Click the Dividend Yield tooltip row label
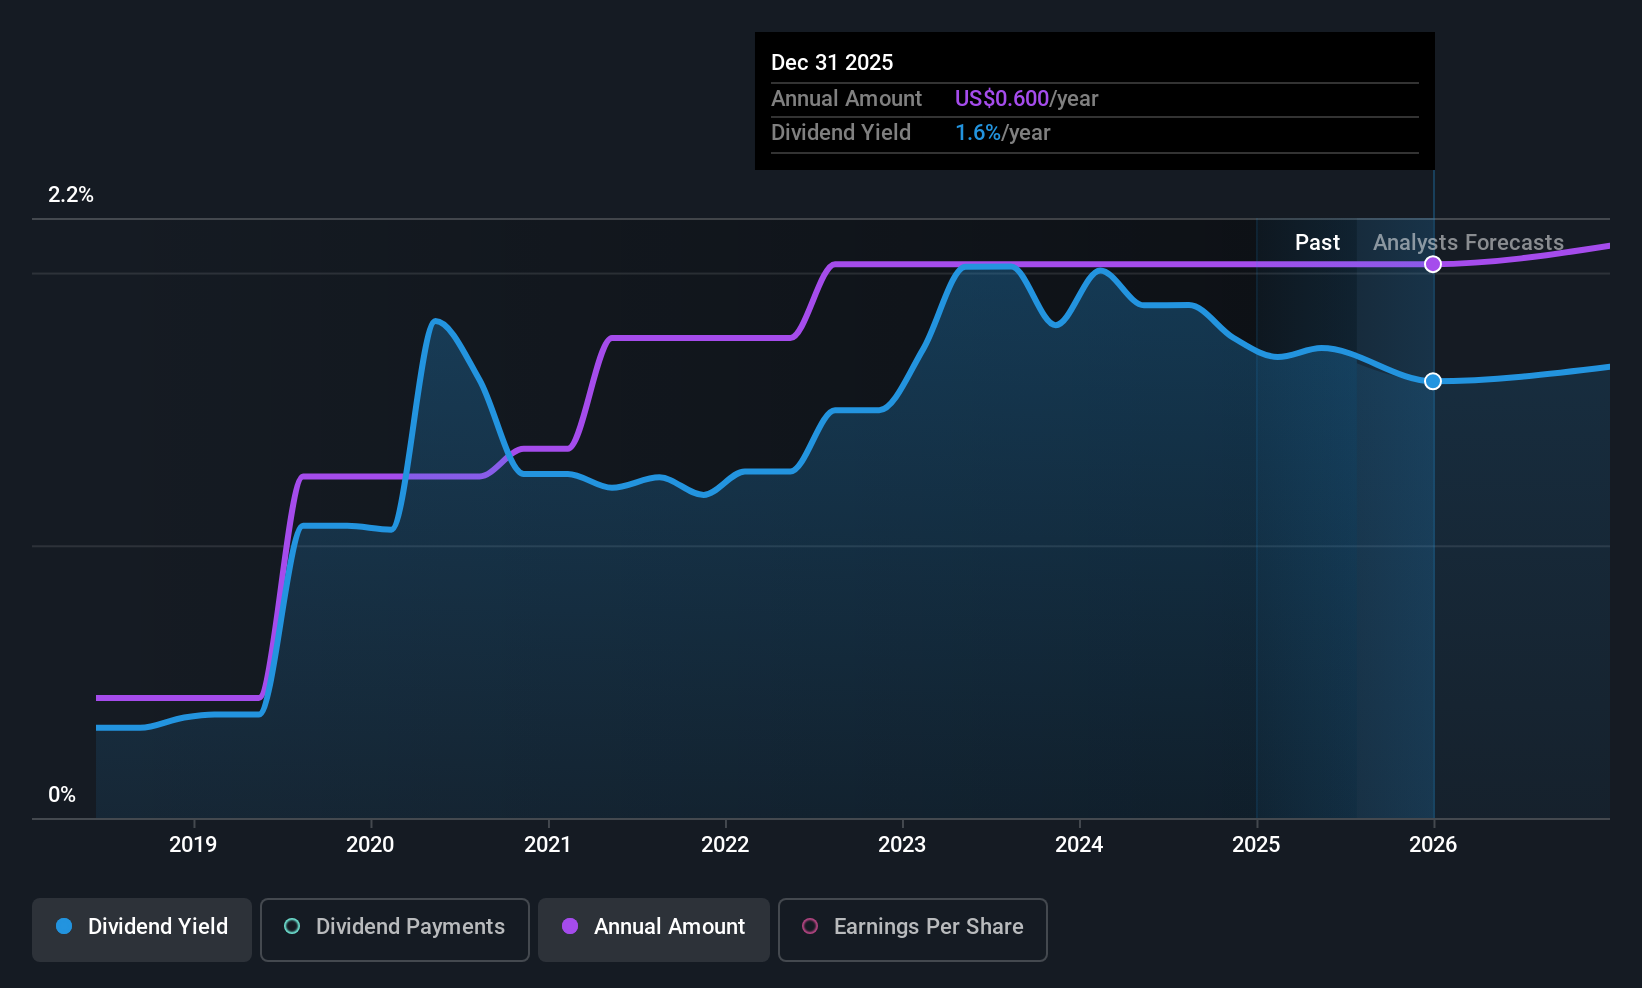This screenshot has width=1642, height=988. pyautogui.click(x=841, y=133)
